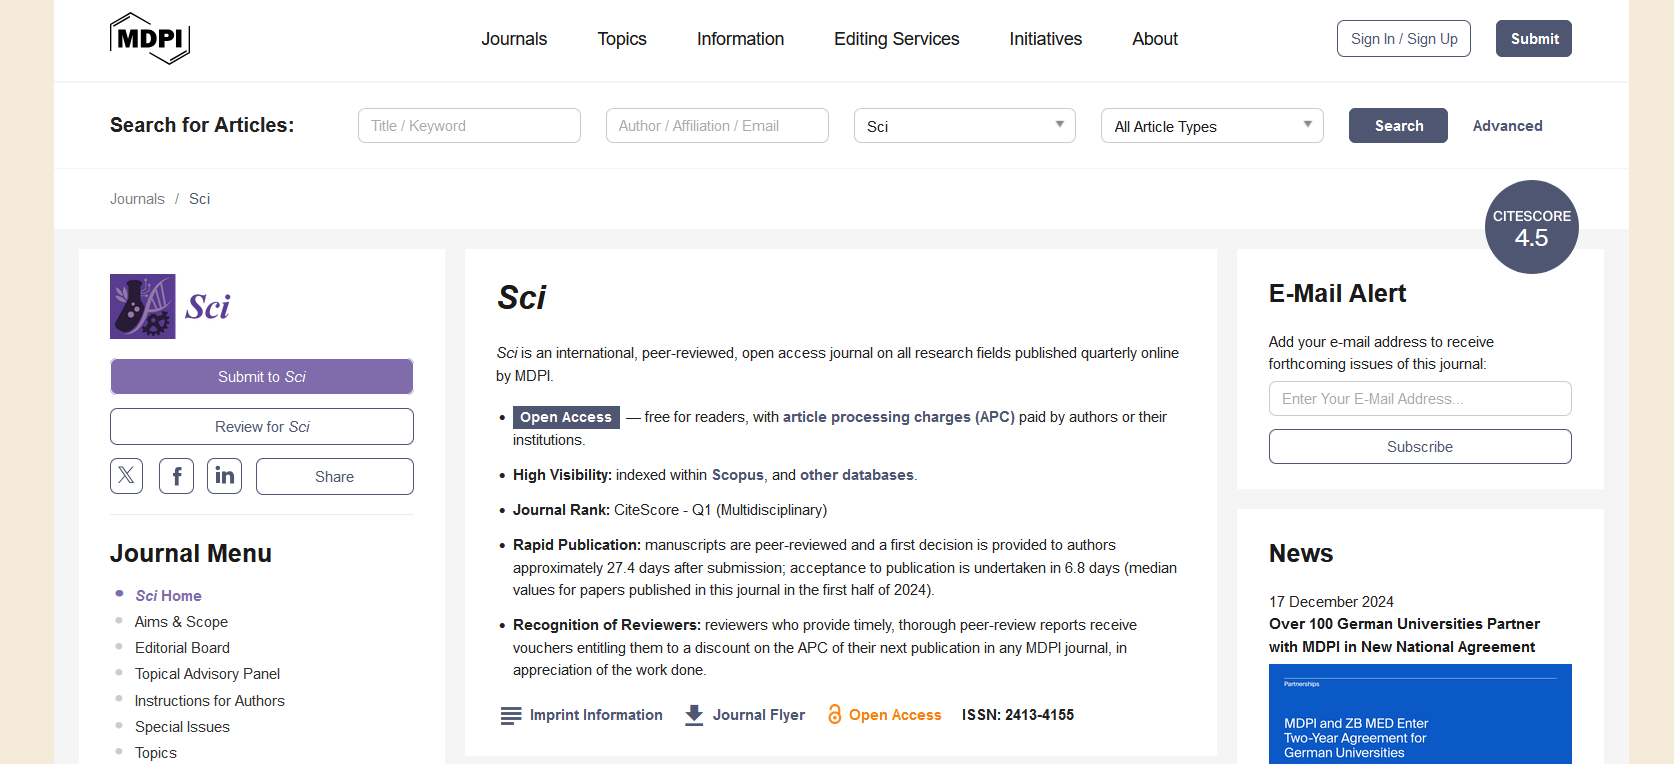Open the Journals menu
1674x764 pixels.
(514, 38)
